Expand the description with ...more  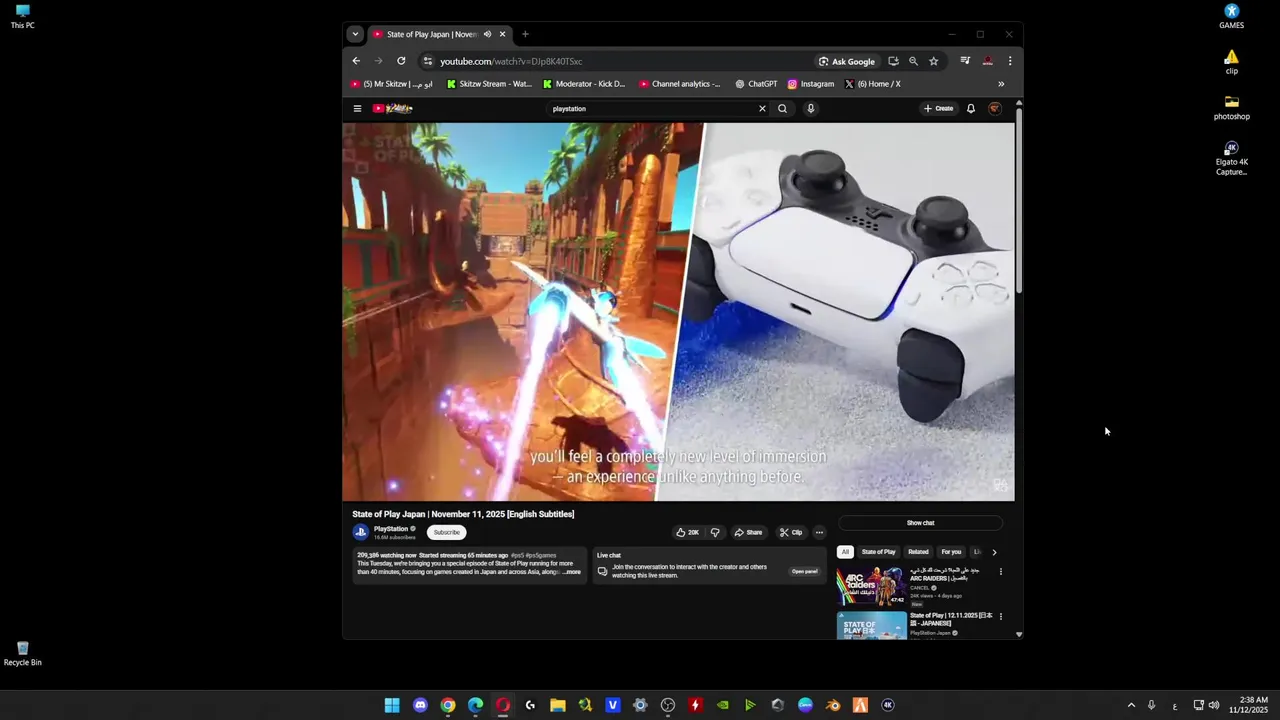click(571, 572)
